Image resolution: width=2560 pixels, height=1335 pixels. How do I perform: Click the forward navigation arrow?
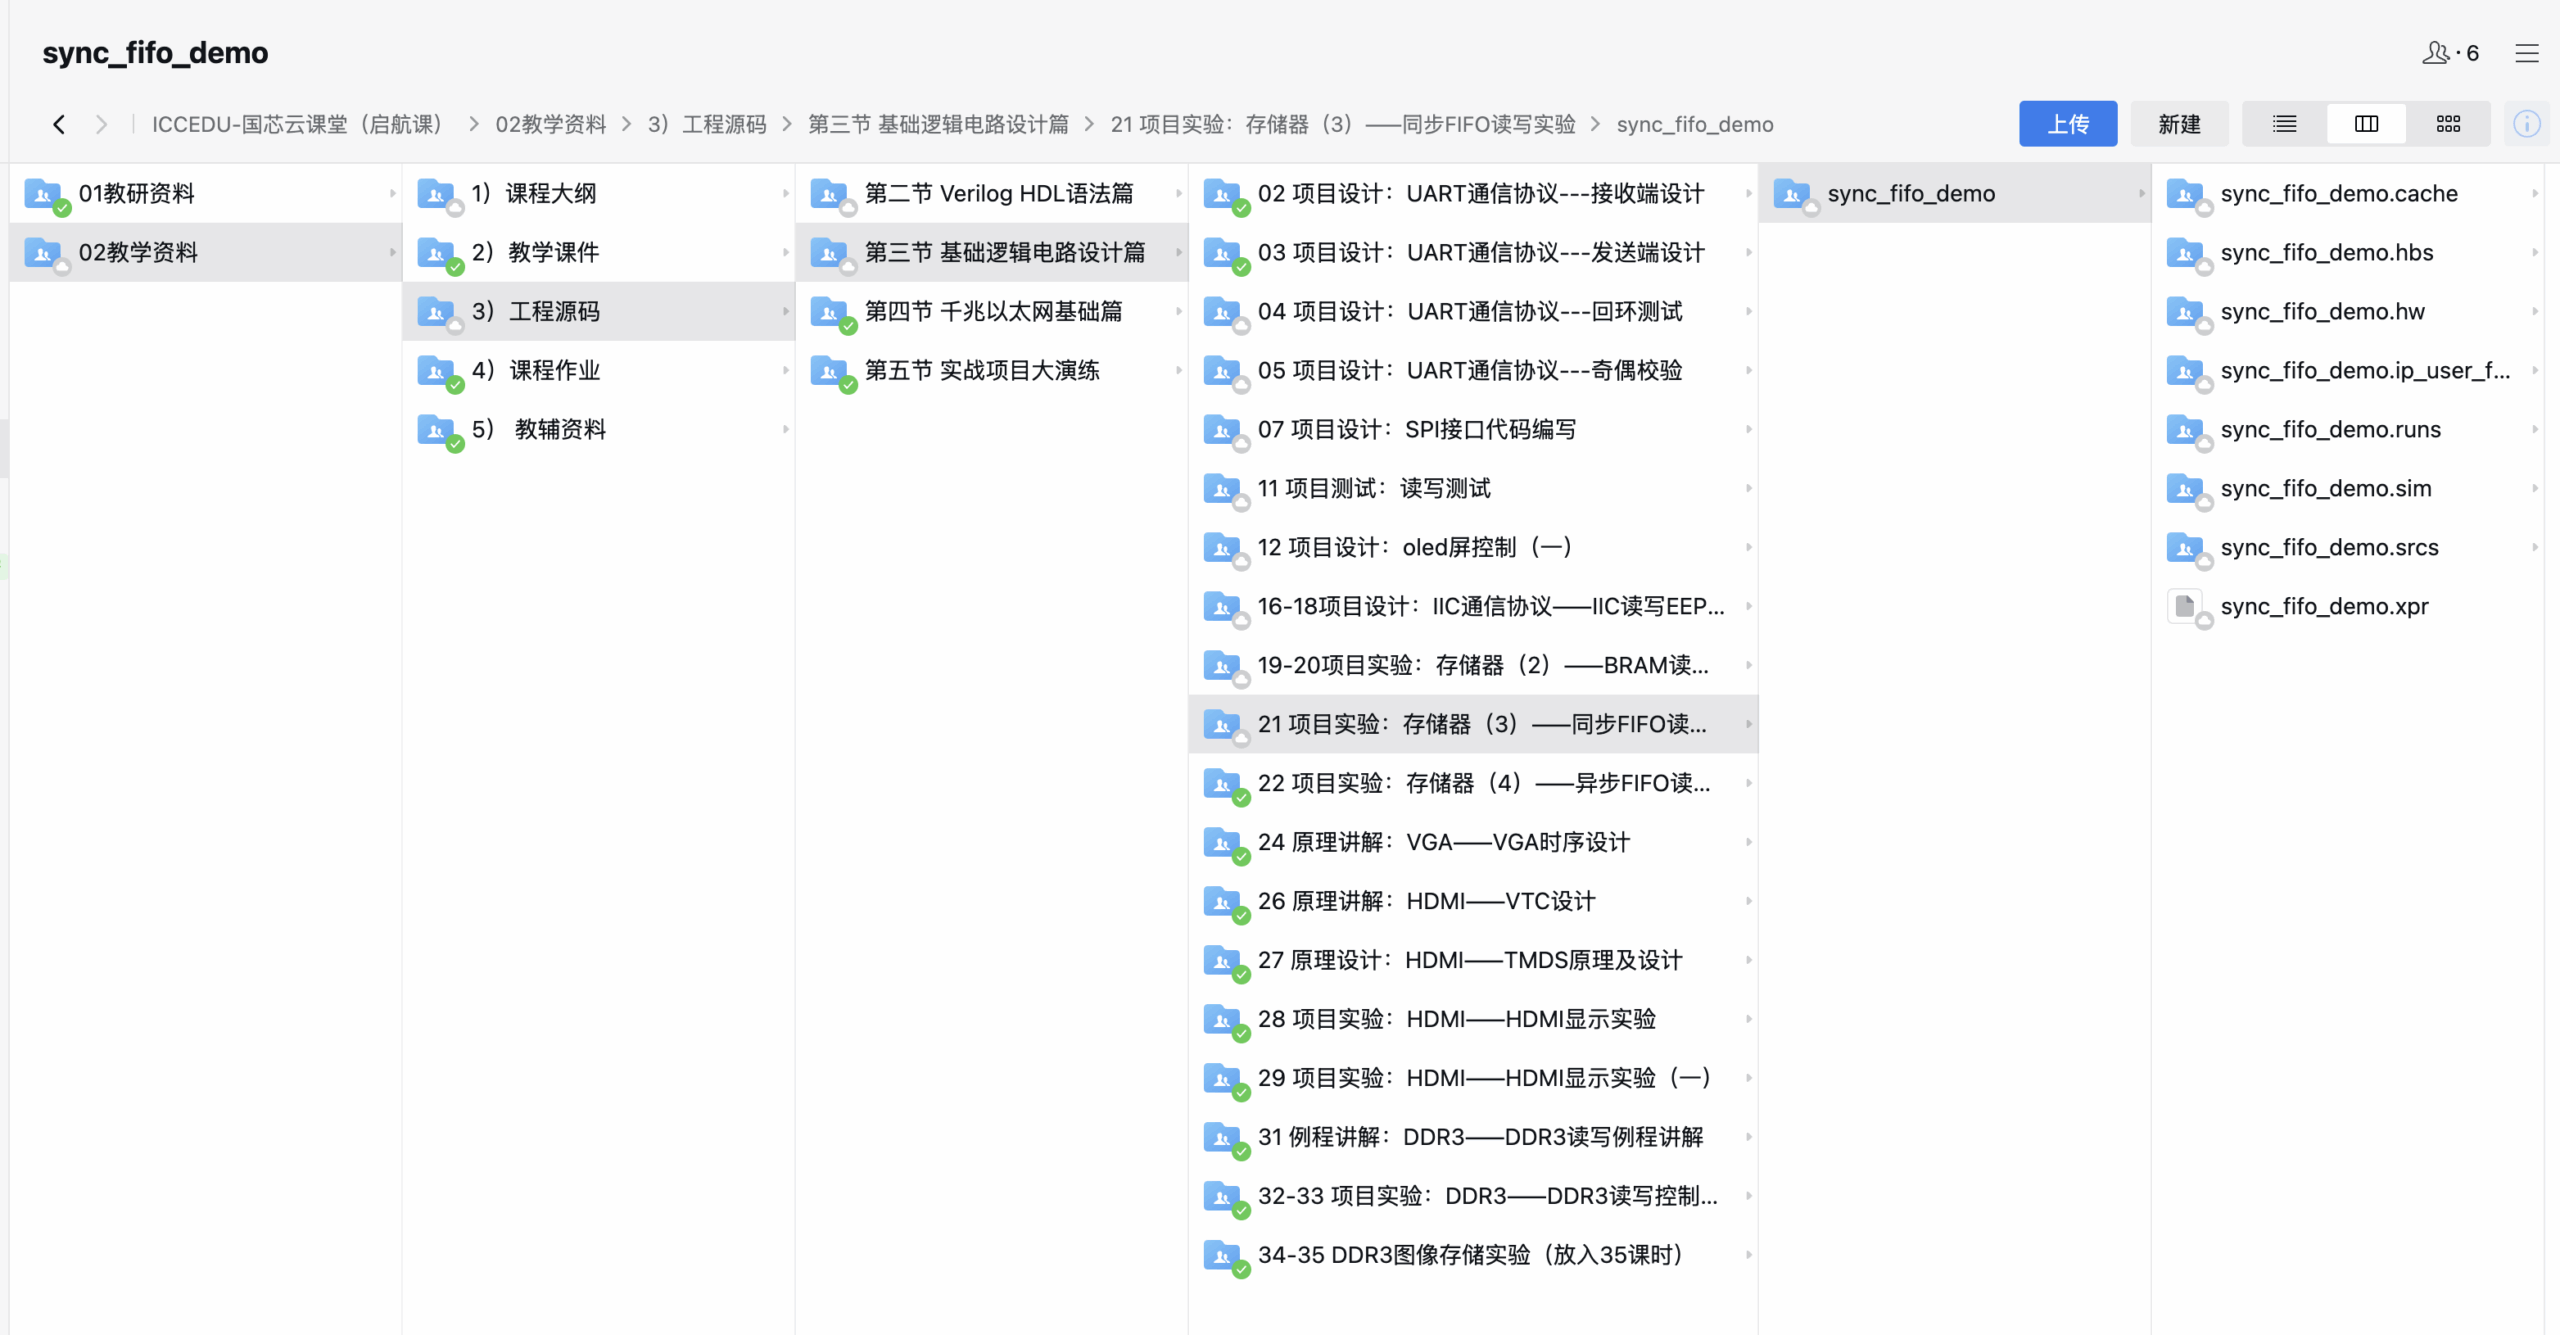click(x=101, y=124)
